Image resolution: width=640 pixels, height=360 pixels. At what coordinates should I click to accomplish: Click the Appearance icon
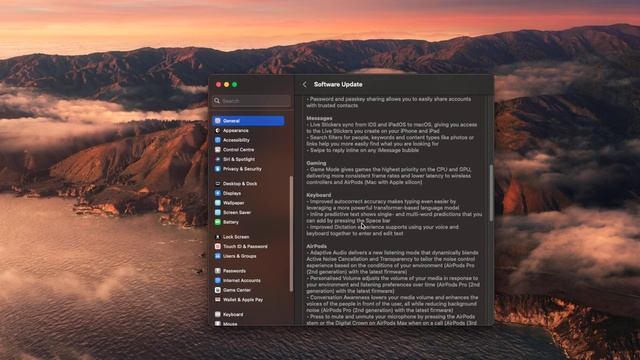(218, 131)
